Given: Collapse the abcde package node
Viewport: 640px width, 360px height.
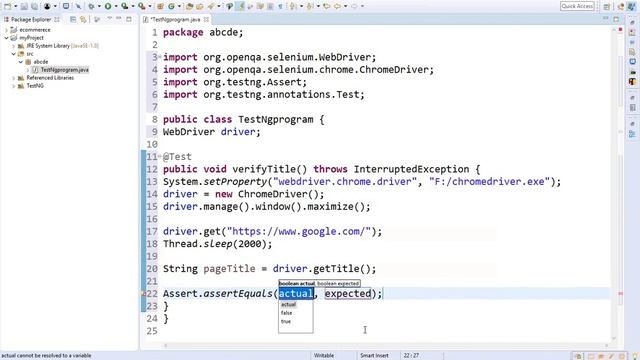Looking at the screenshot, I should [20, 62].
